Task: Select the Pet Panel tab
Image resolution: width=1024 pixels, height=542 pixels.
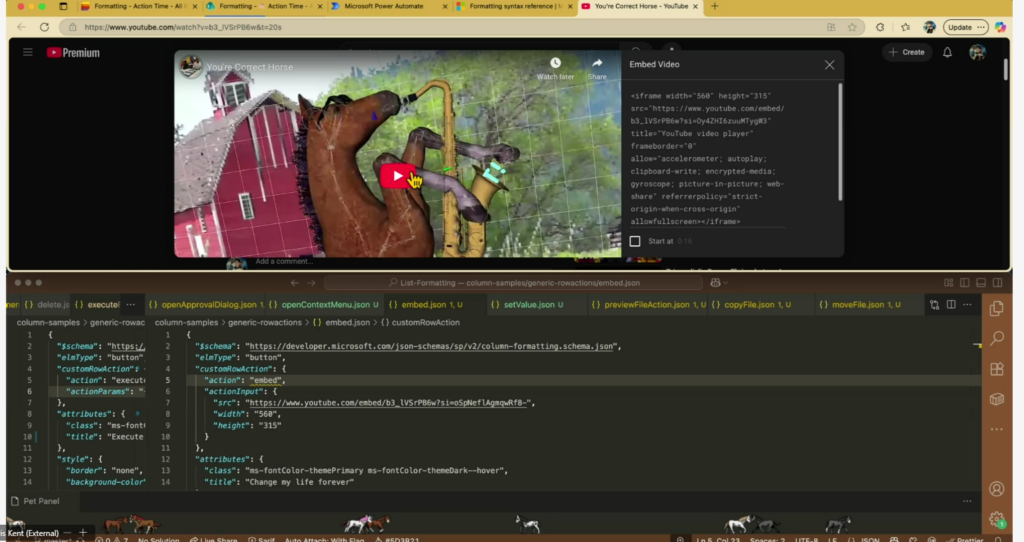Action: coord(41,502)
